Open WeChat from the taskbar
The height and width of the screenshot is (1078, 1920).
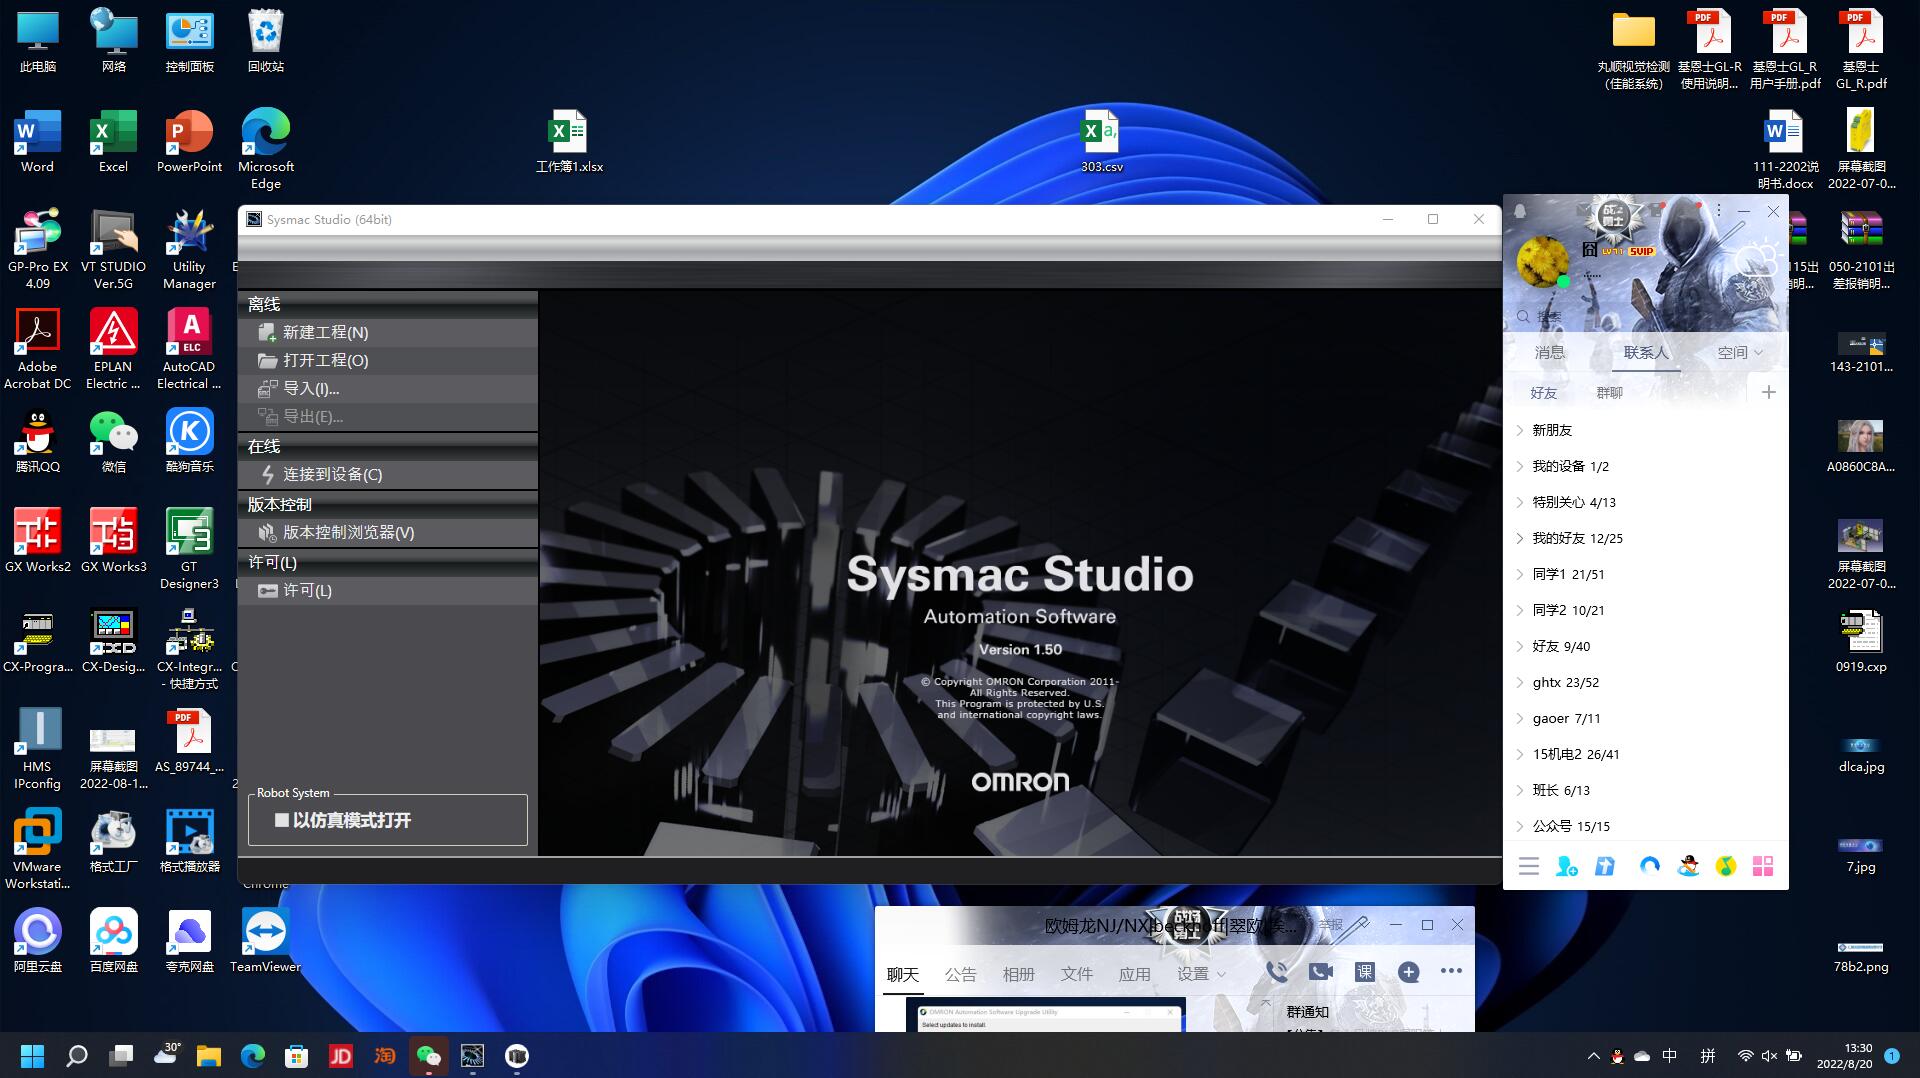[429, 1056]
